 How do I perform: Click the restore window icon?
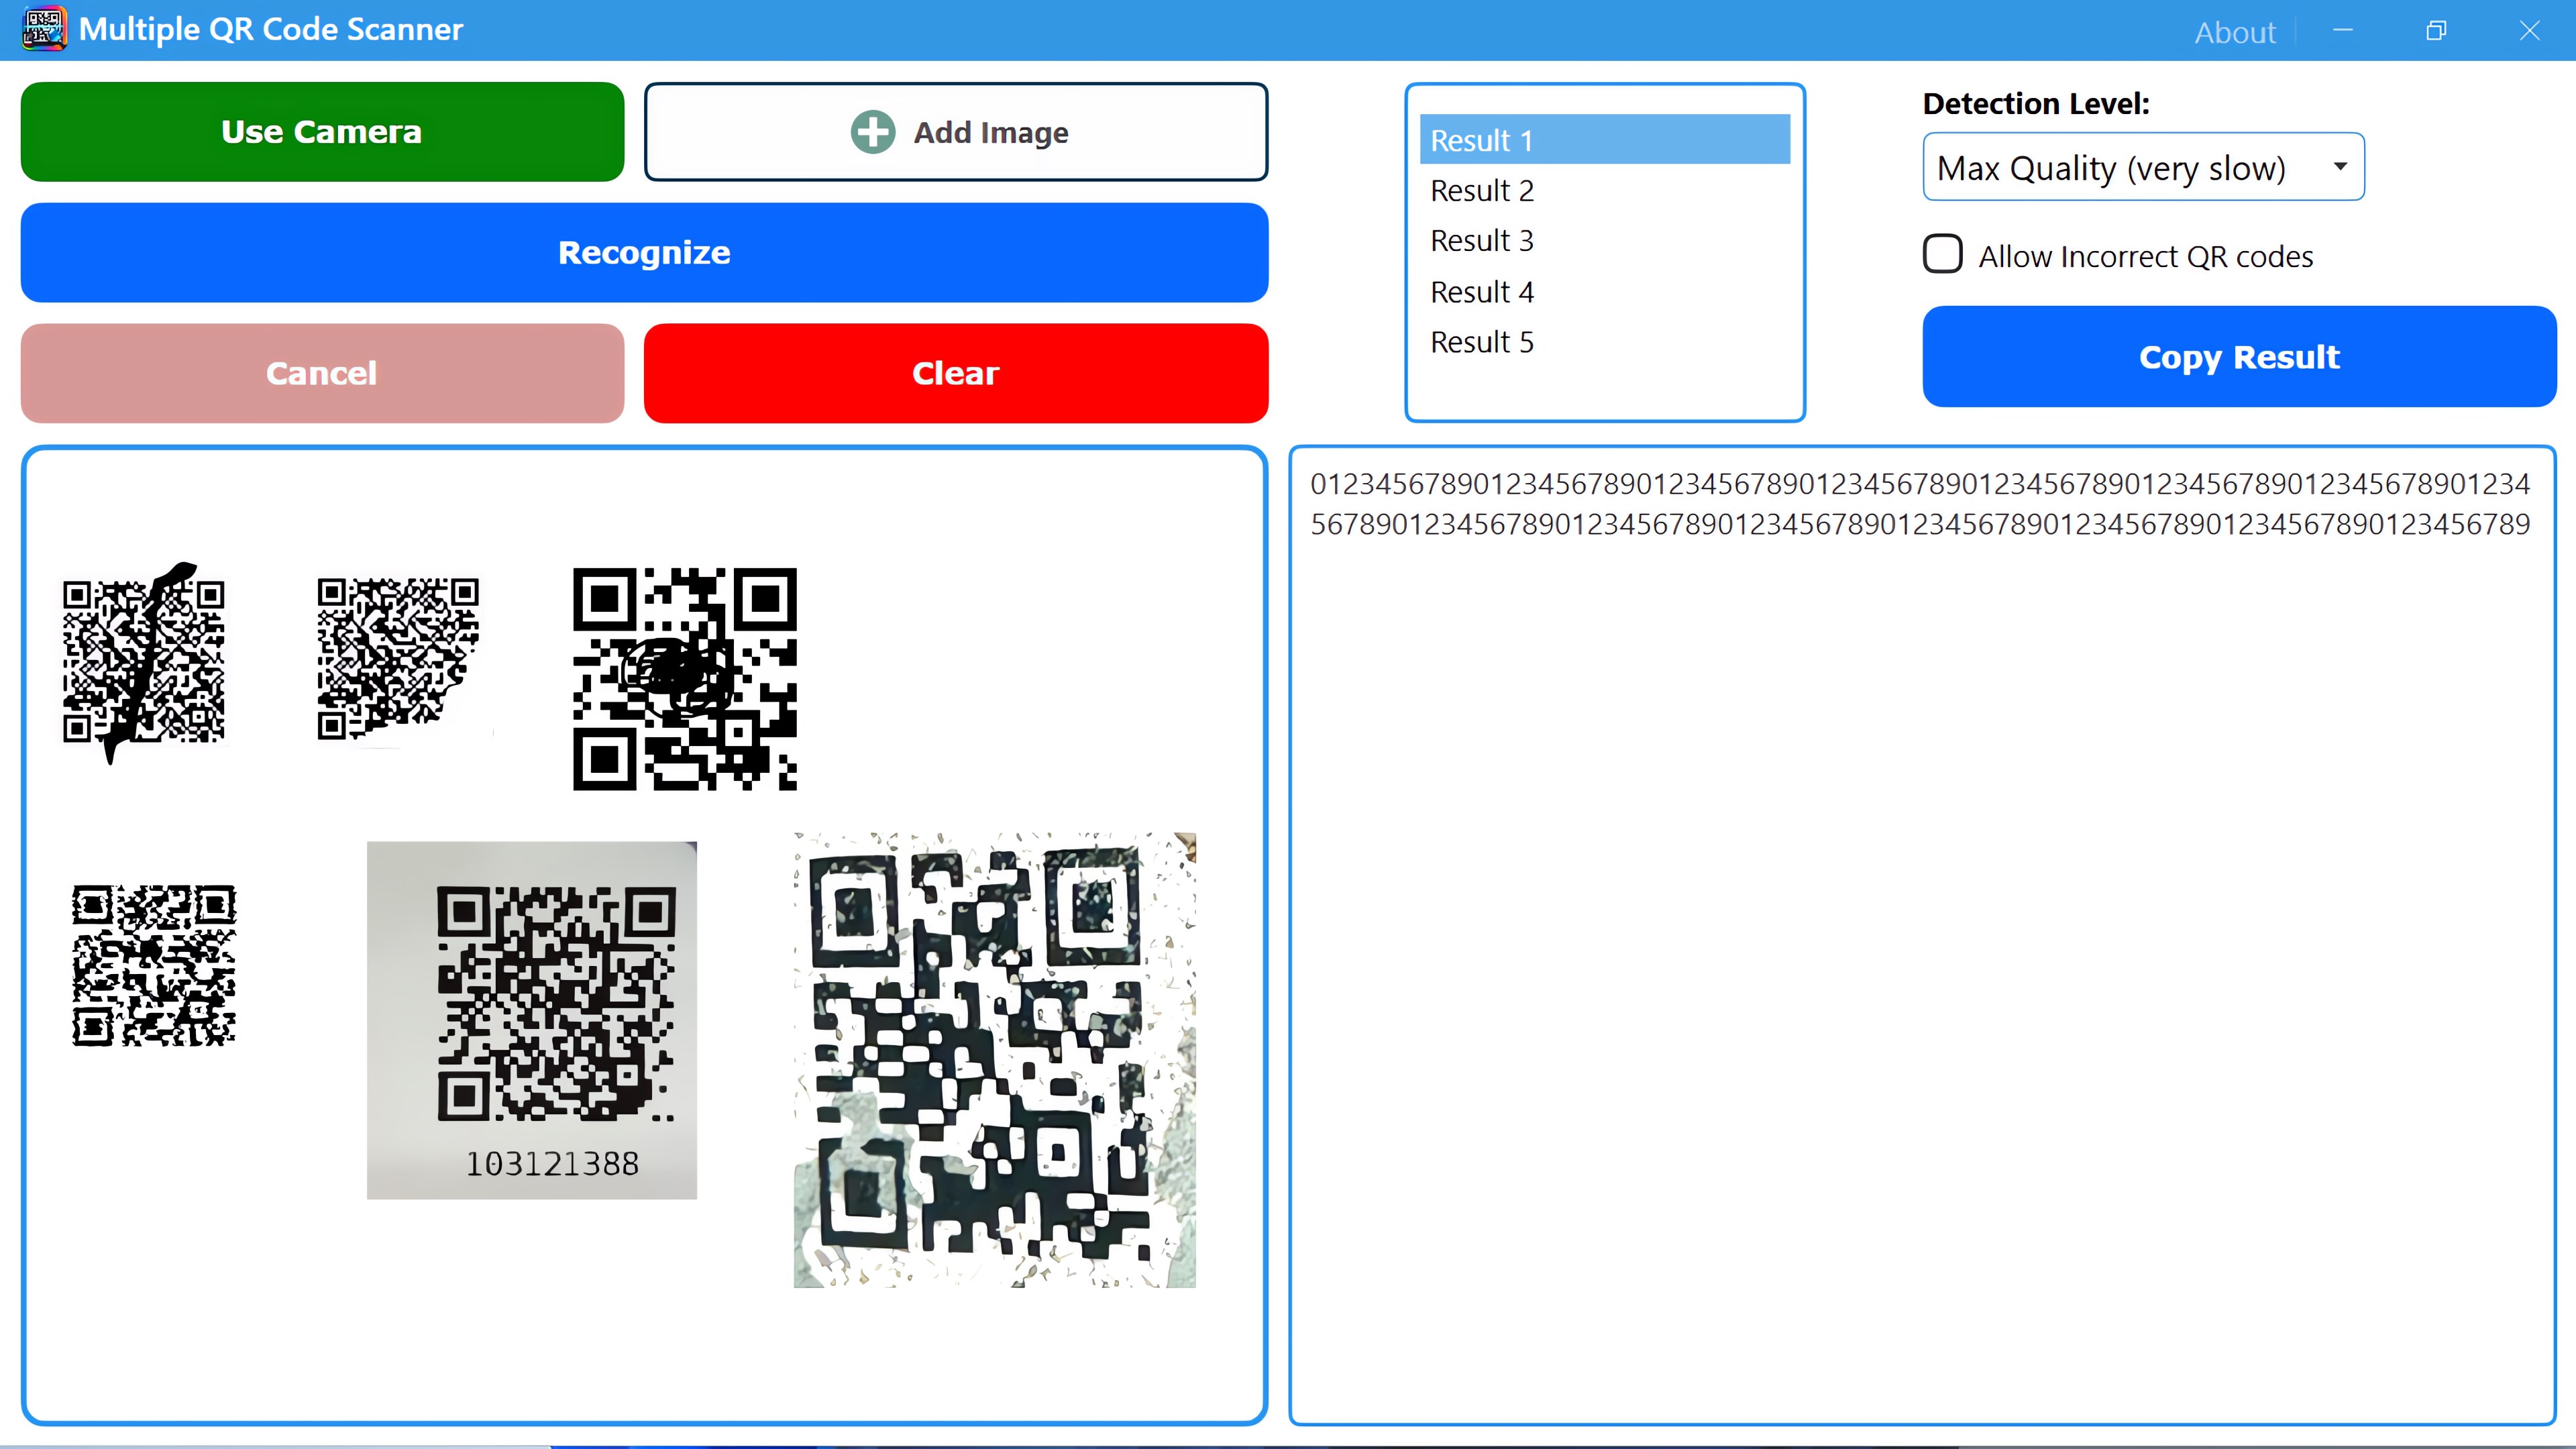[2436, 30]
